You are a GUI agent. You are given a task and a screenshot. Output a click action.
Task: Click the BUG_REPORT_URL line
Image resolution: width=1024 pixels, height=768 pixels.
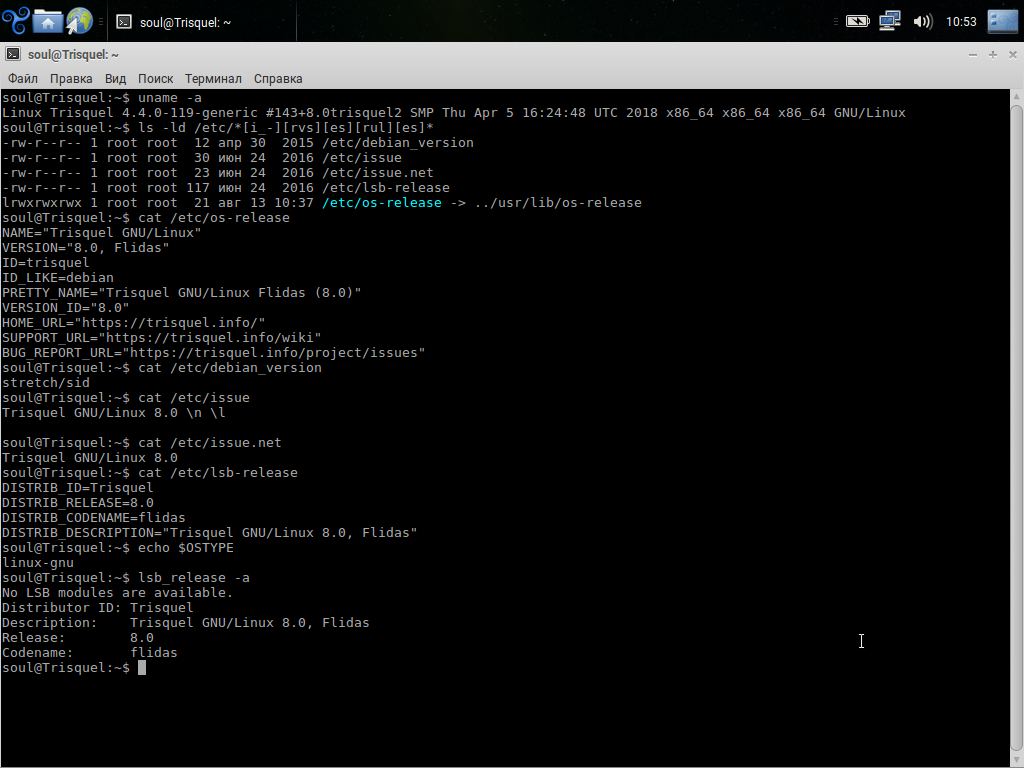click(x=214, y=353)
